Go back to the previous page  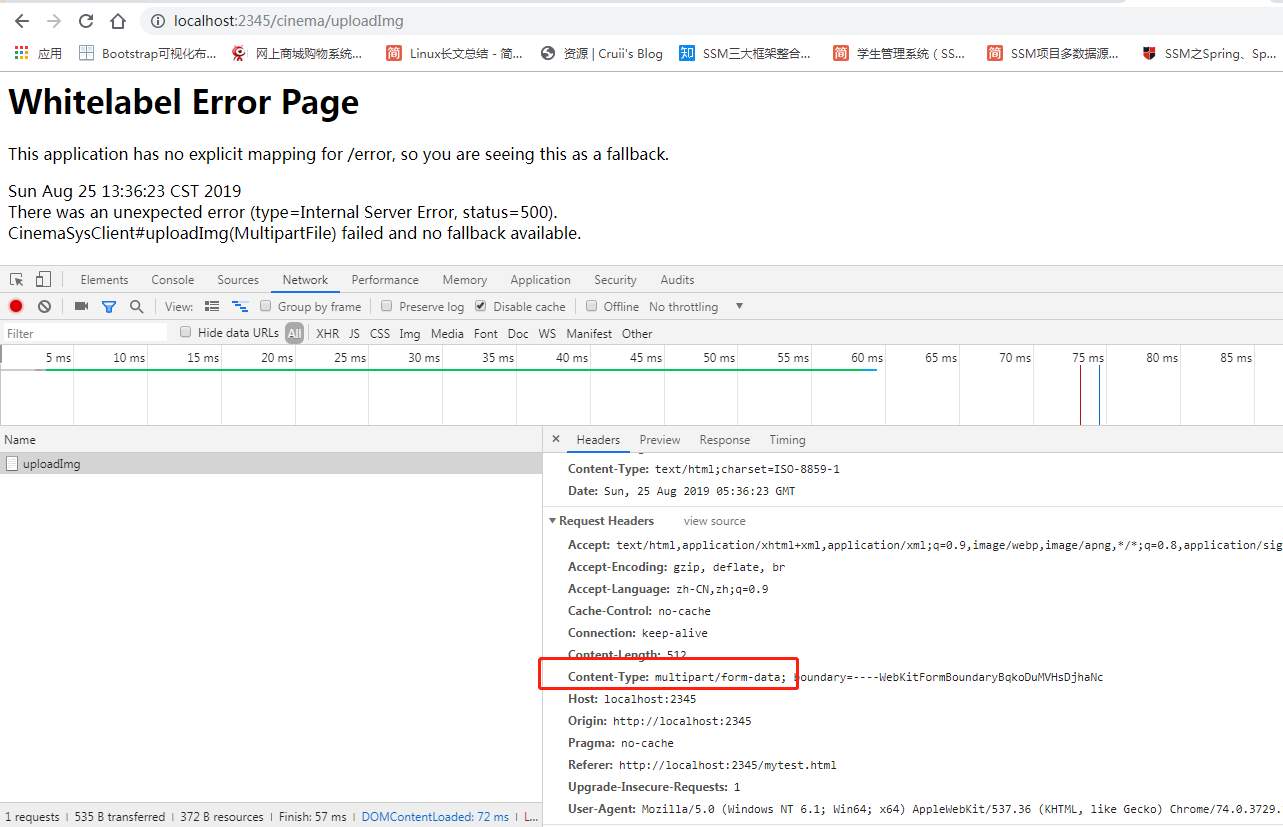21,21
